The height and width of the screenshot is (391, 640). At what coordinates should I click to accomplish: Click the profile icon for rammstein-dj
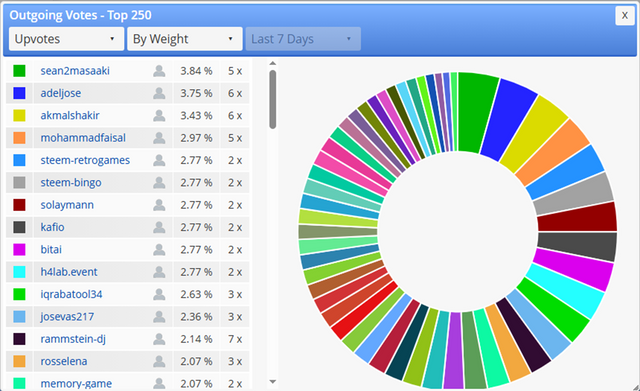pos(159,339)
